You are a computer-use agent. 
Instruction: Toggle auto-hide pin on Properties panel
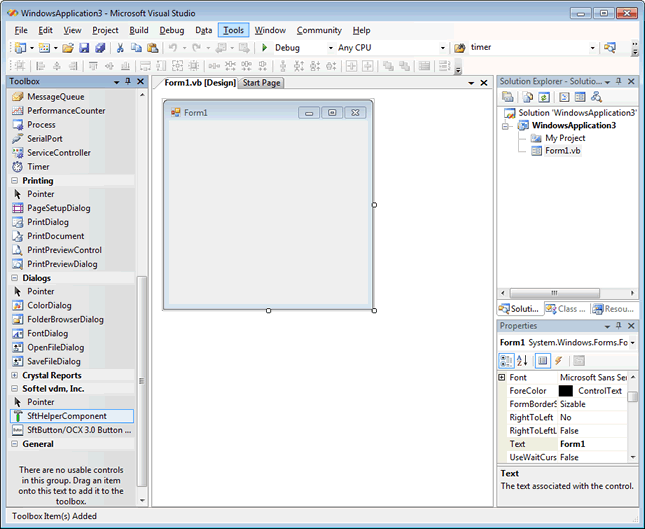tap(619, 326)
